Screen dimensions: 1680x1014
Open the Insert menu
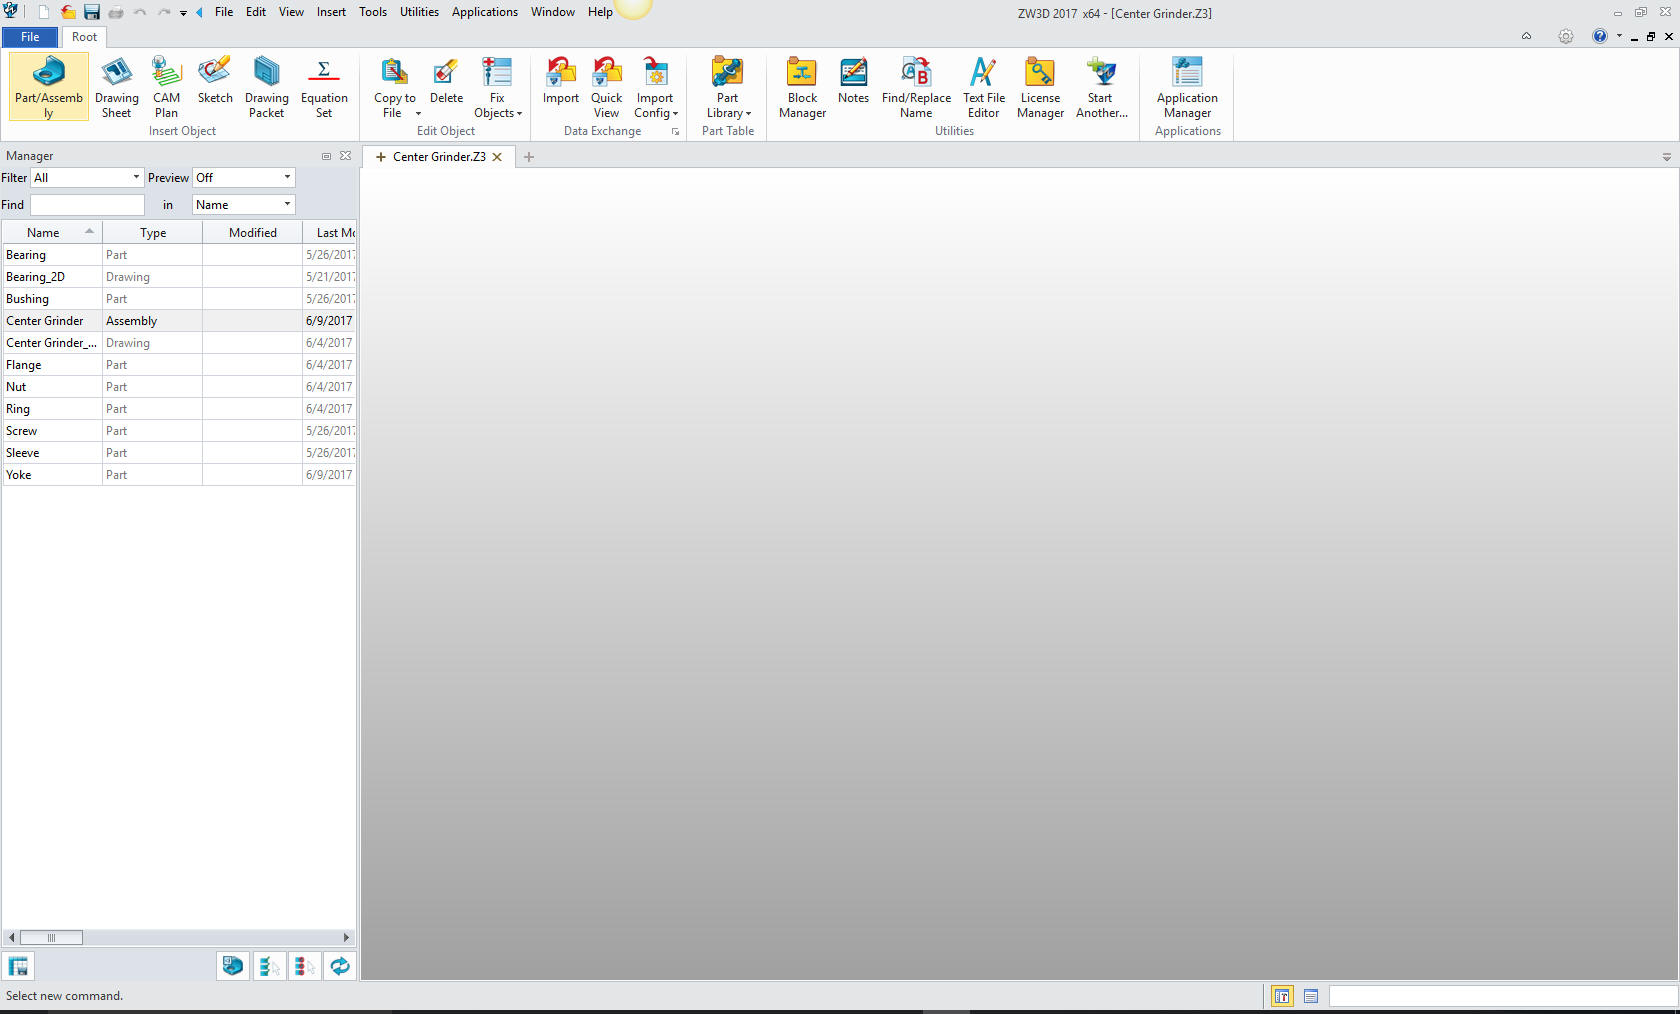331,12
